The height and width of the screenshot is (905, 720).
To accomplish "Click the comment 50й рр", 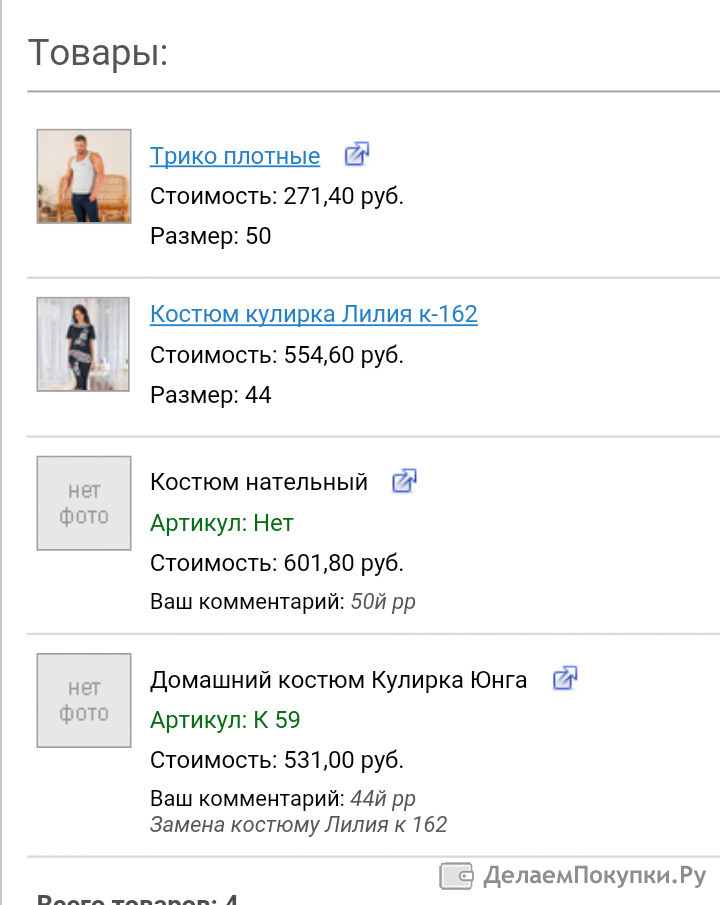I will [383, 601].
